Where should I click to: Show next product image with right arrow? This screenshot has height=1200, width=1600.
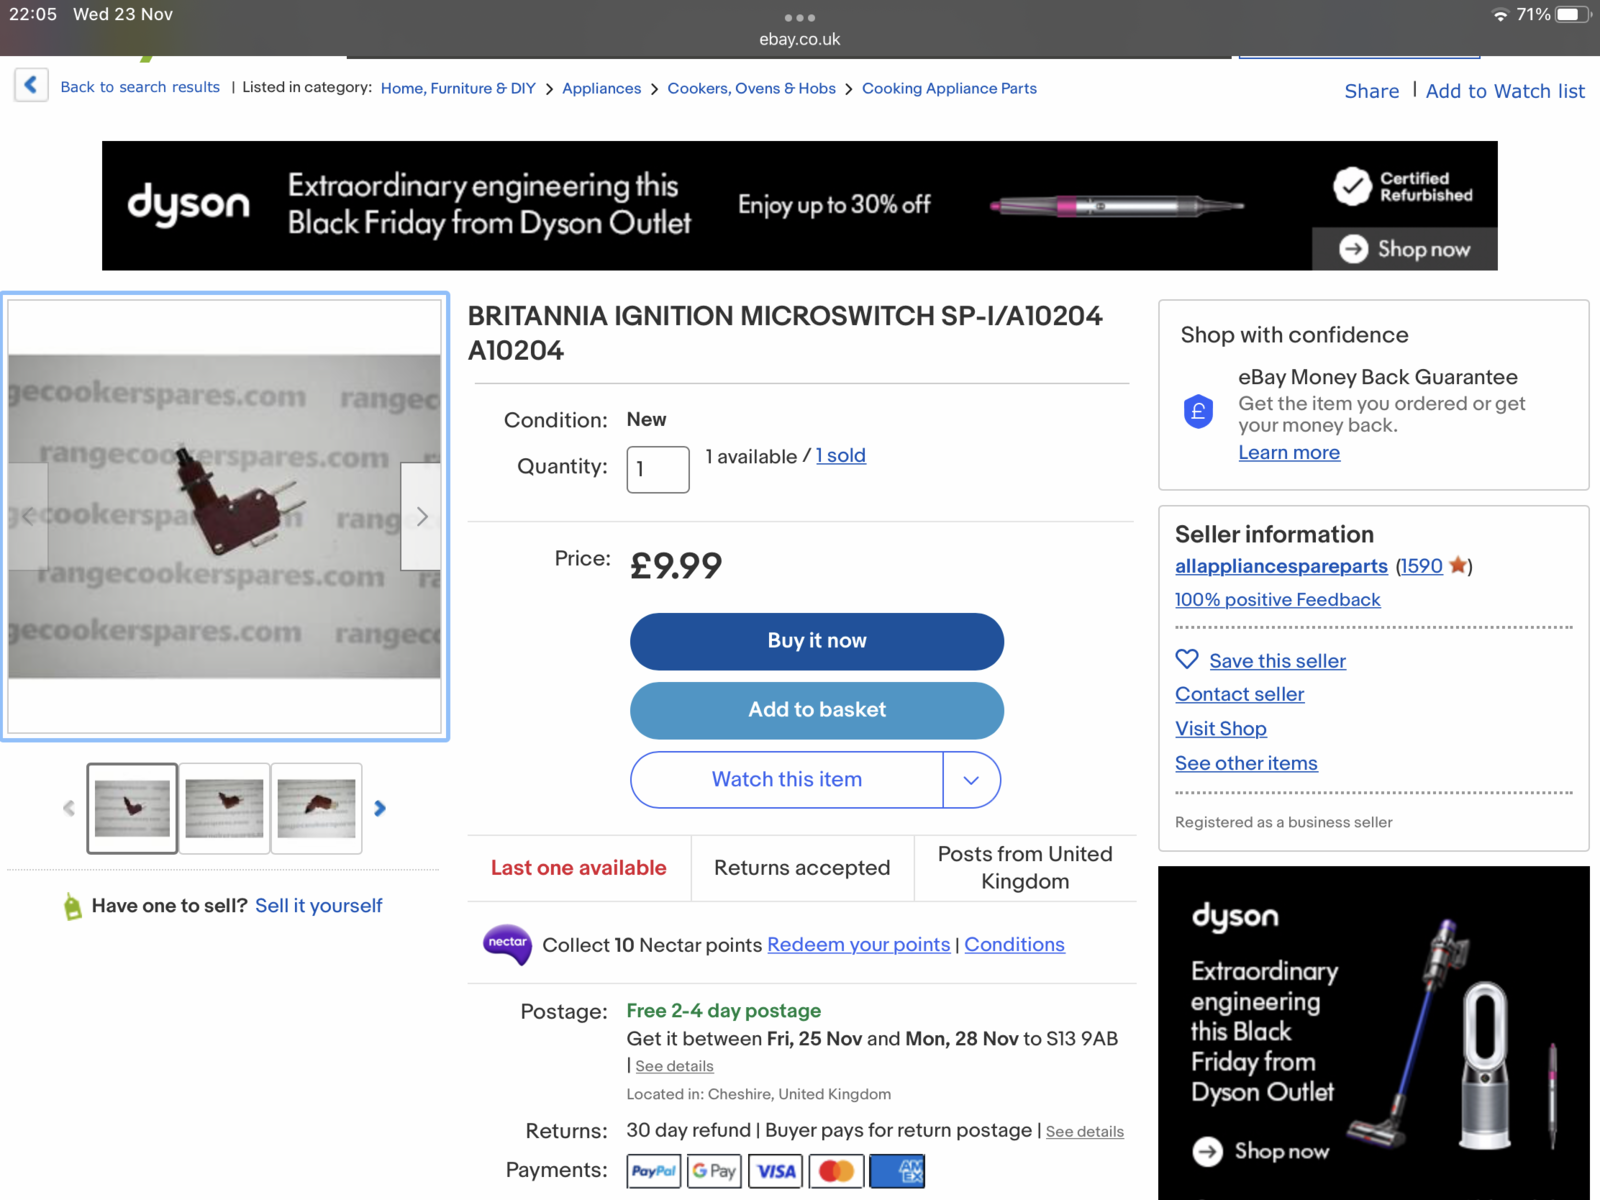click(422, 516)
